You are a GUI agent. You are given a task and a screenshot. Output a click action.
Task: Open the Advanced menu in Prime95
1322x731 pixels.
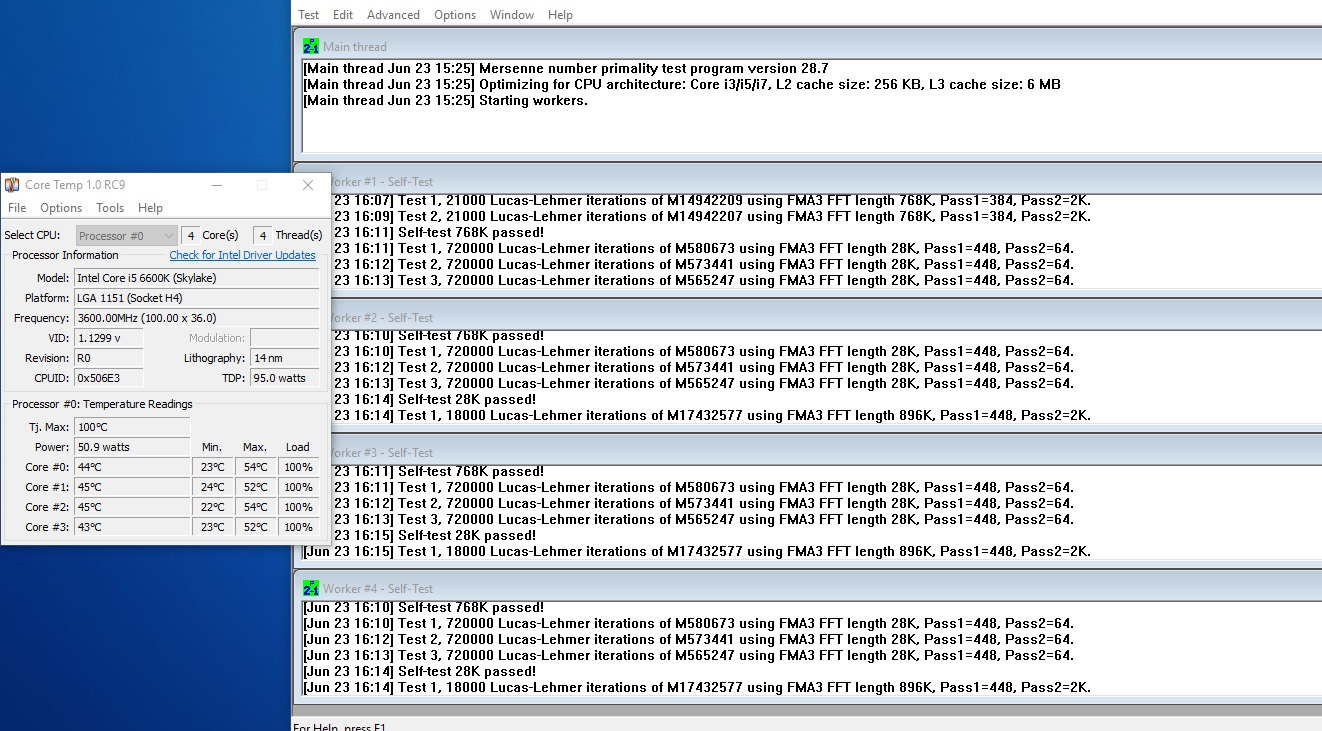(x=393, y=15)
